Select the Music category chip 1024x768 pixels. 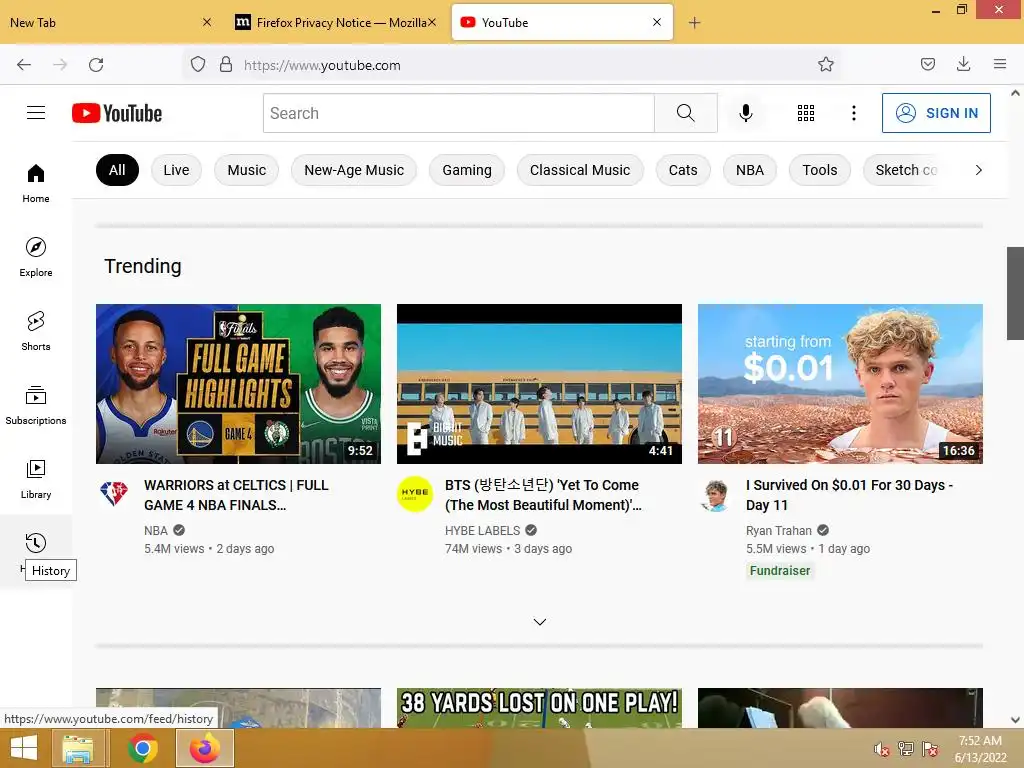[246, 170]
